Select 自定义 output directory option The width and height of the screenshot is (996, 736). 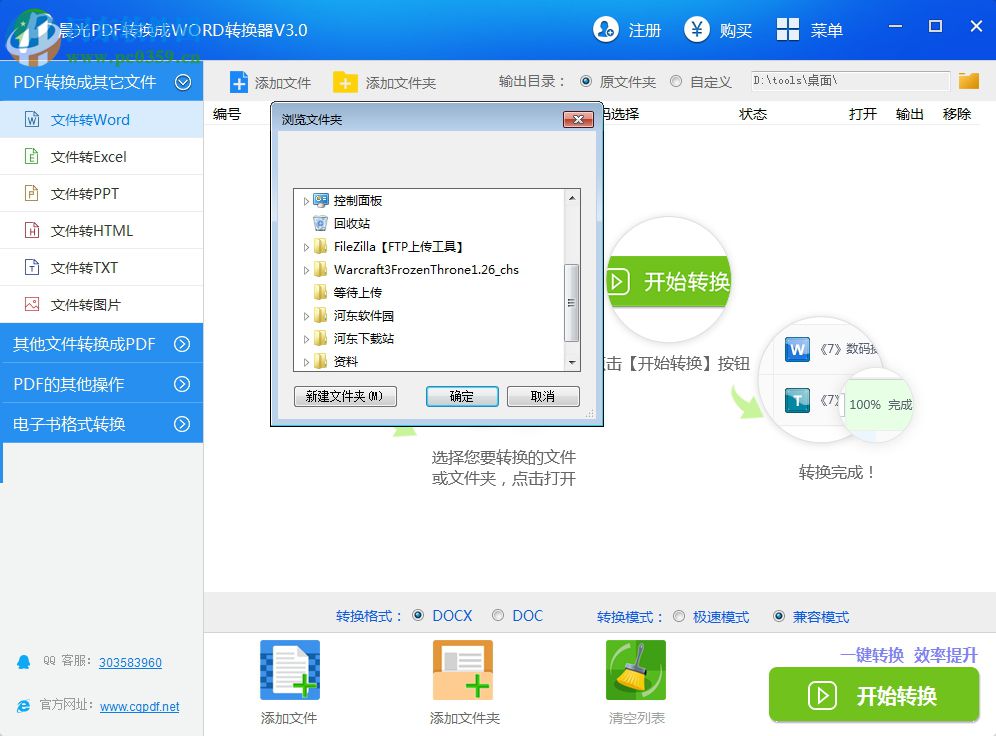click(x=676, y=82)
